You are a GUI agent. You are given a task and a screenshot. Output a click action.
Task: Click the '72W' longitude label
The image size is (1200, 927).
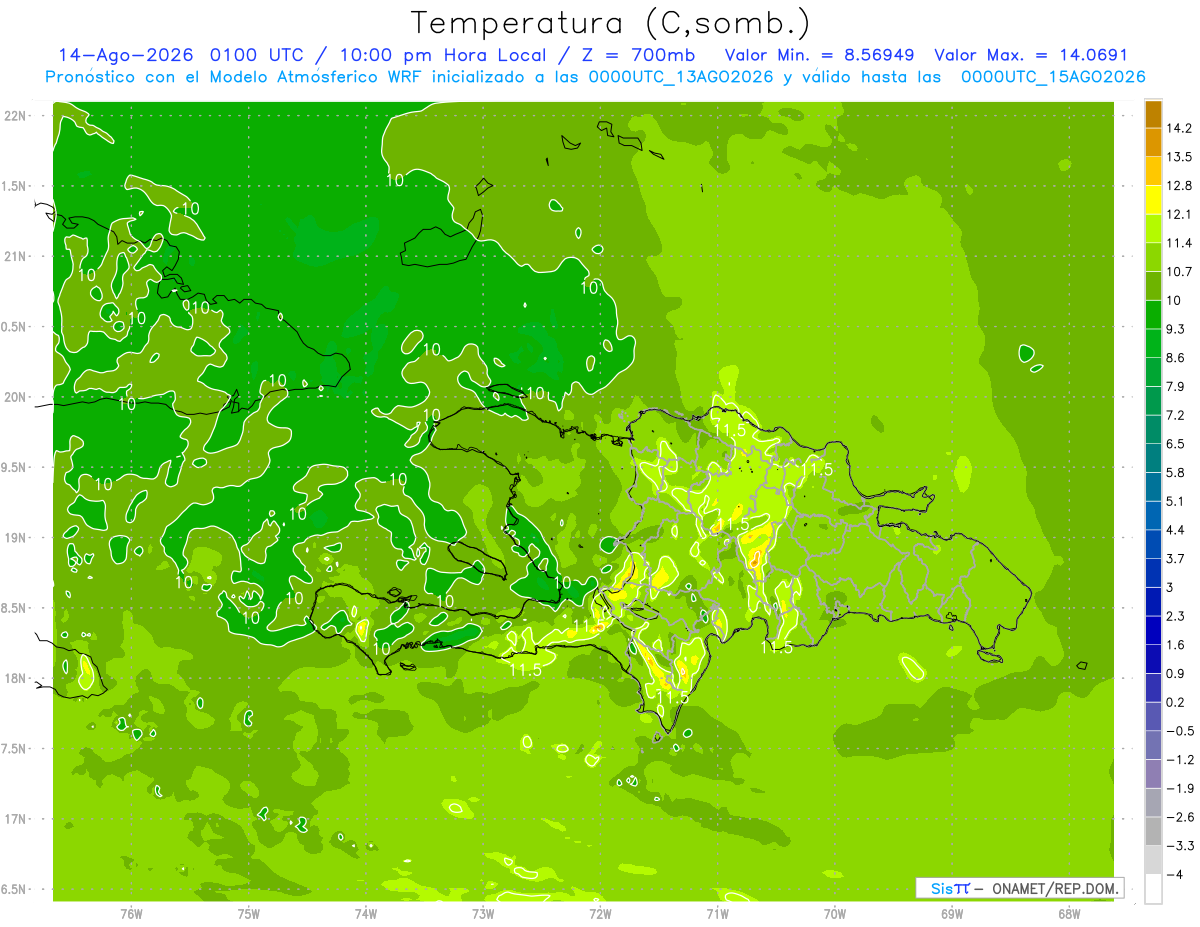600,913
